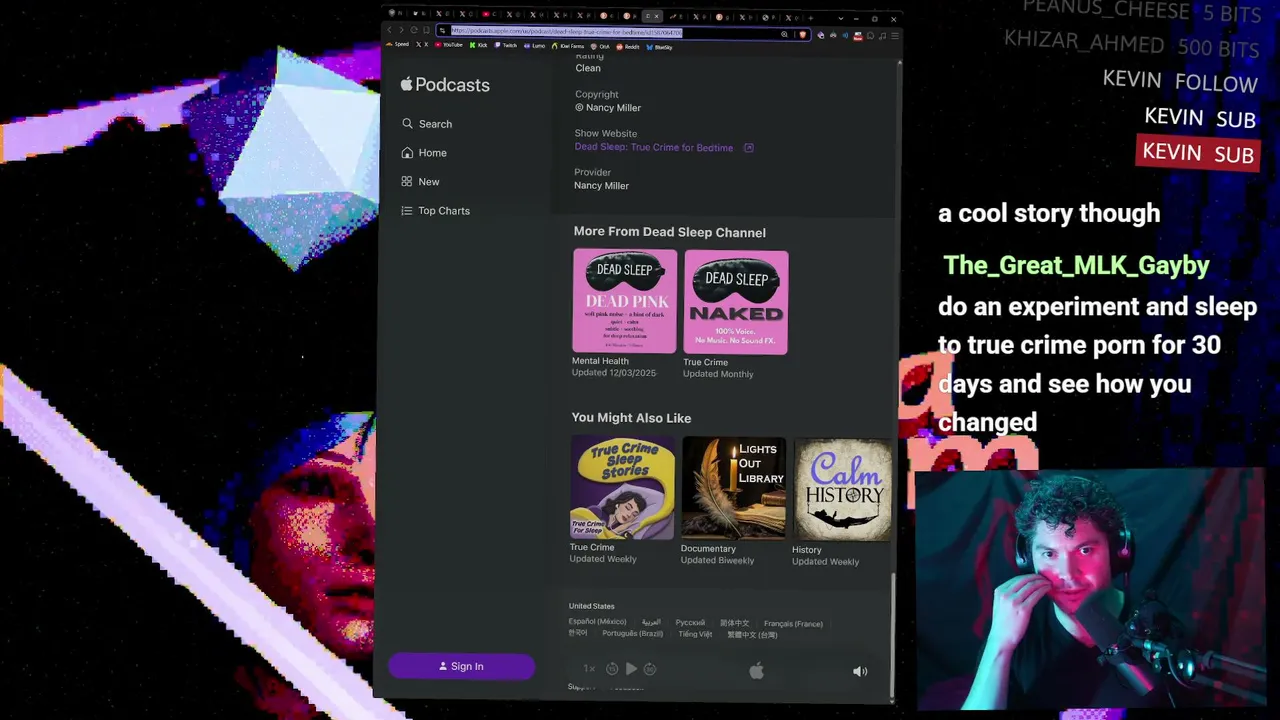Click the 'True Crime' label under True Crime Sleep Stories
1280x720 pixels.
point(592,548)
